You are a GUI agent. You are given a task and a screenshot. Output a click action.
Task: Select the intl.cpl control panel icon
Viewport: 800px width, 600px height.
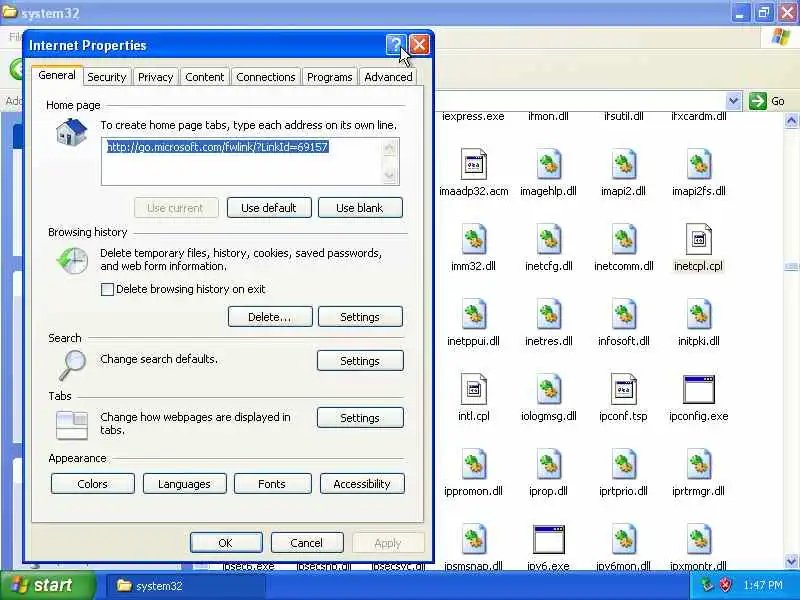473,389
